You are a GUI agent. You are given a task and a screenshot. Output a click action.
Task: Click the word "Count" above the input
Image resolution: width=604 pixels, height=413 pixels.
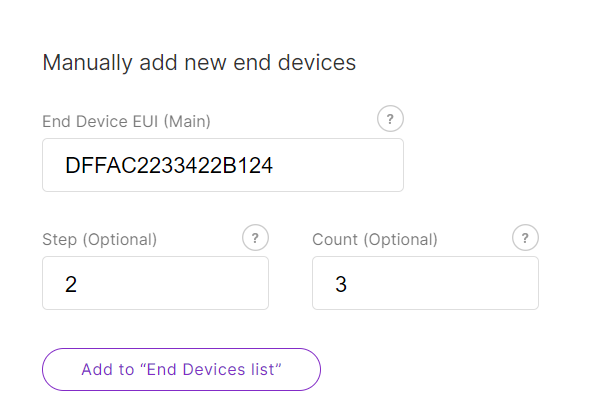[x=335, y=240]
